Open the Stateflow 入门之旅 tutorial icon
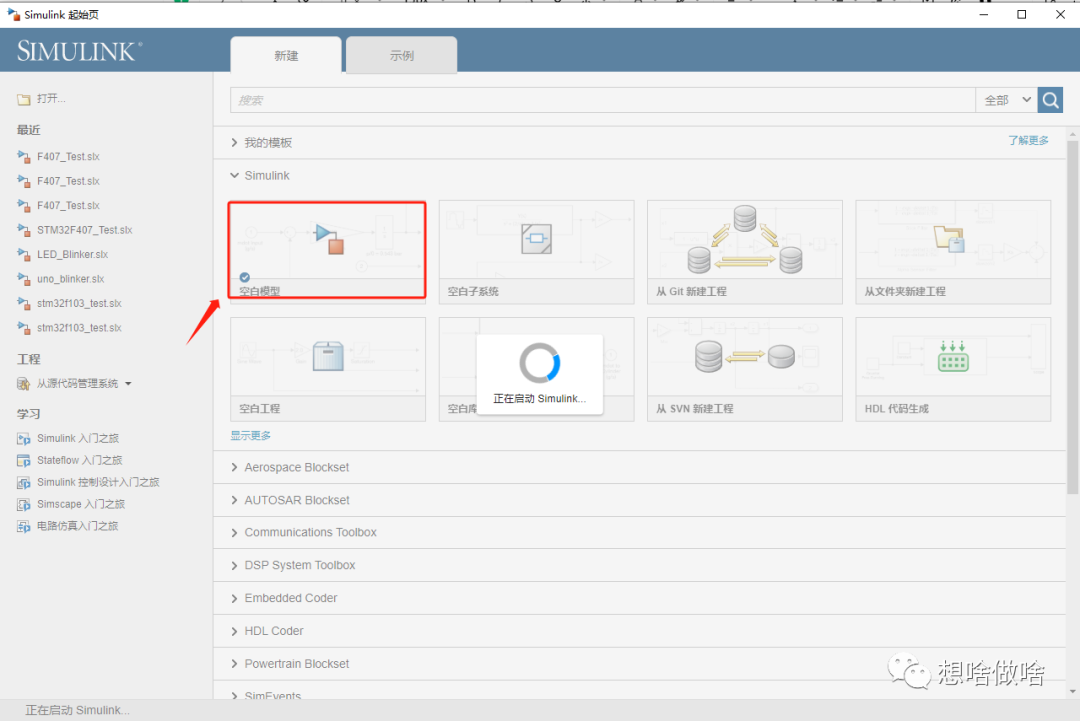Viewport: 1080px width, 721px height. coord(24,461)
